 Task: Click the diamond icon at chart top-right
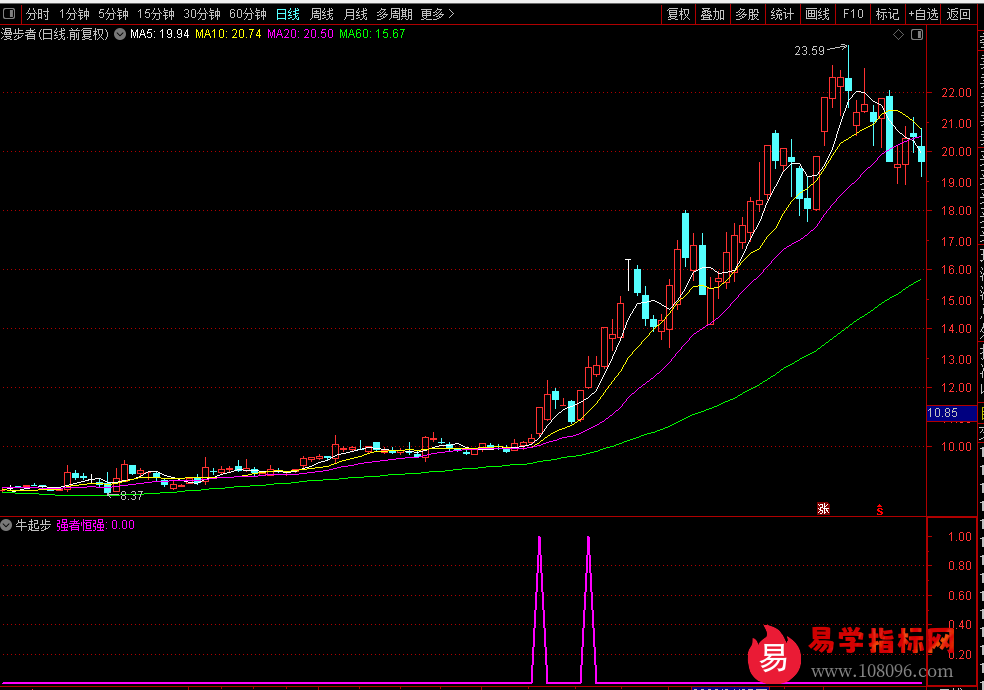coord(899,34)
